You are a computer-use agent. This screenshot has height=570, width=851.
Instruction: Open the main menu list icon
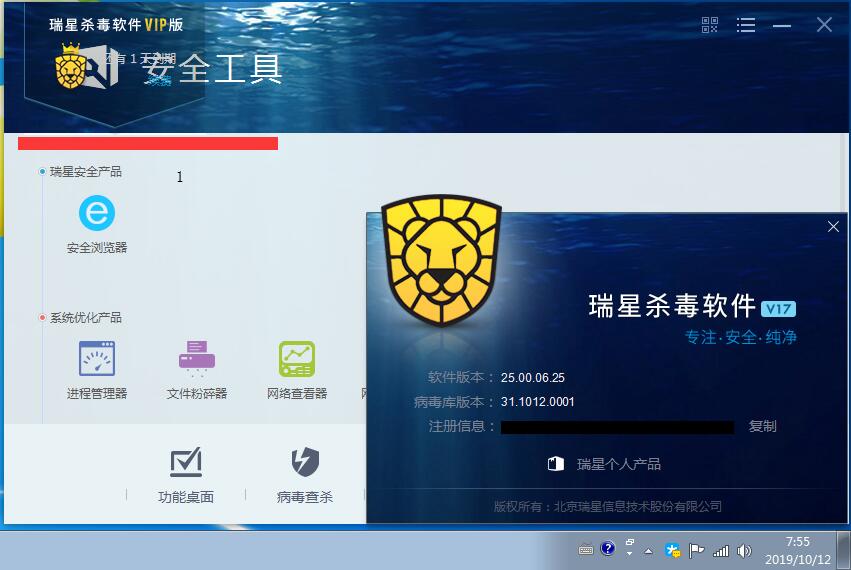coord(746,25)
